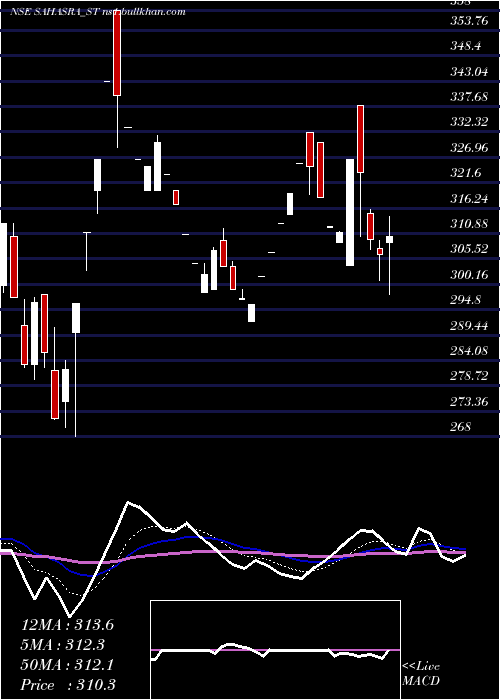Click the 273.36 price axis label
The height and width of the screenshot is (700, 500).
tap(469, 402)
